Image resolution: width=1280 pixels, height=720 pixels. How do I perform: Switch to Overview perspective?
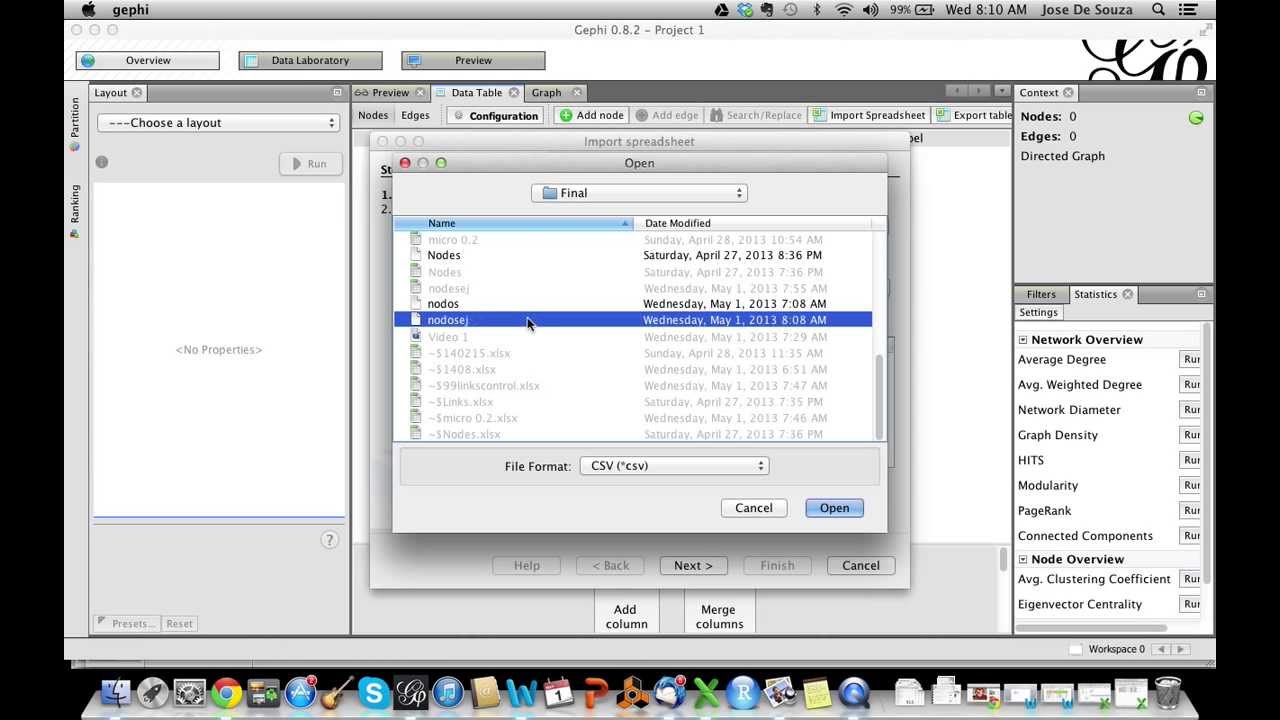pos(148,61)
